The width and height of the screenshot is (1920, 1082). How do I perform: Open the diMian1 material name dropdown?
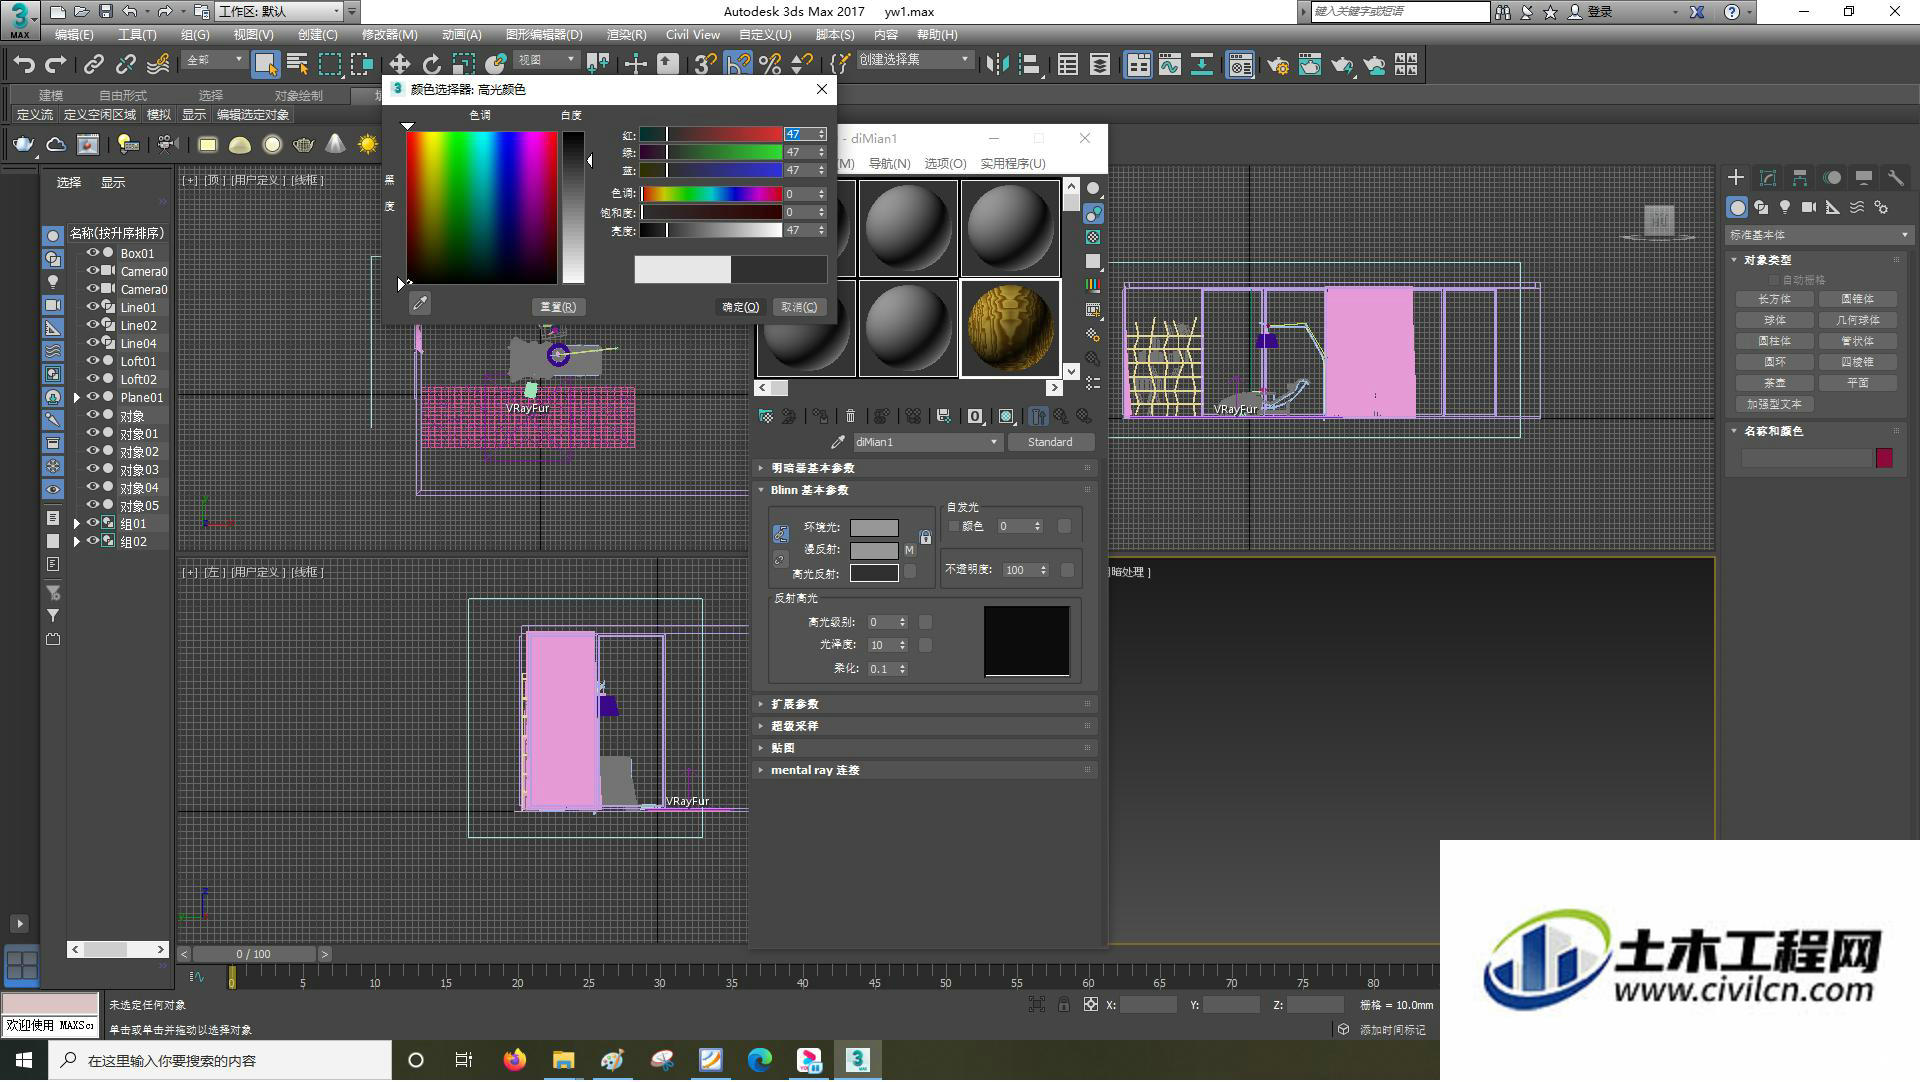tap(927, 442)
